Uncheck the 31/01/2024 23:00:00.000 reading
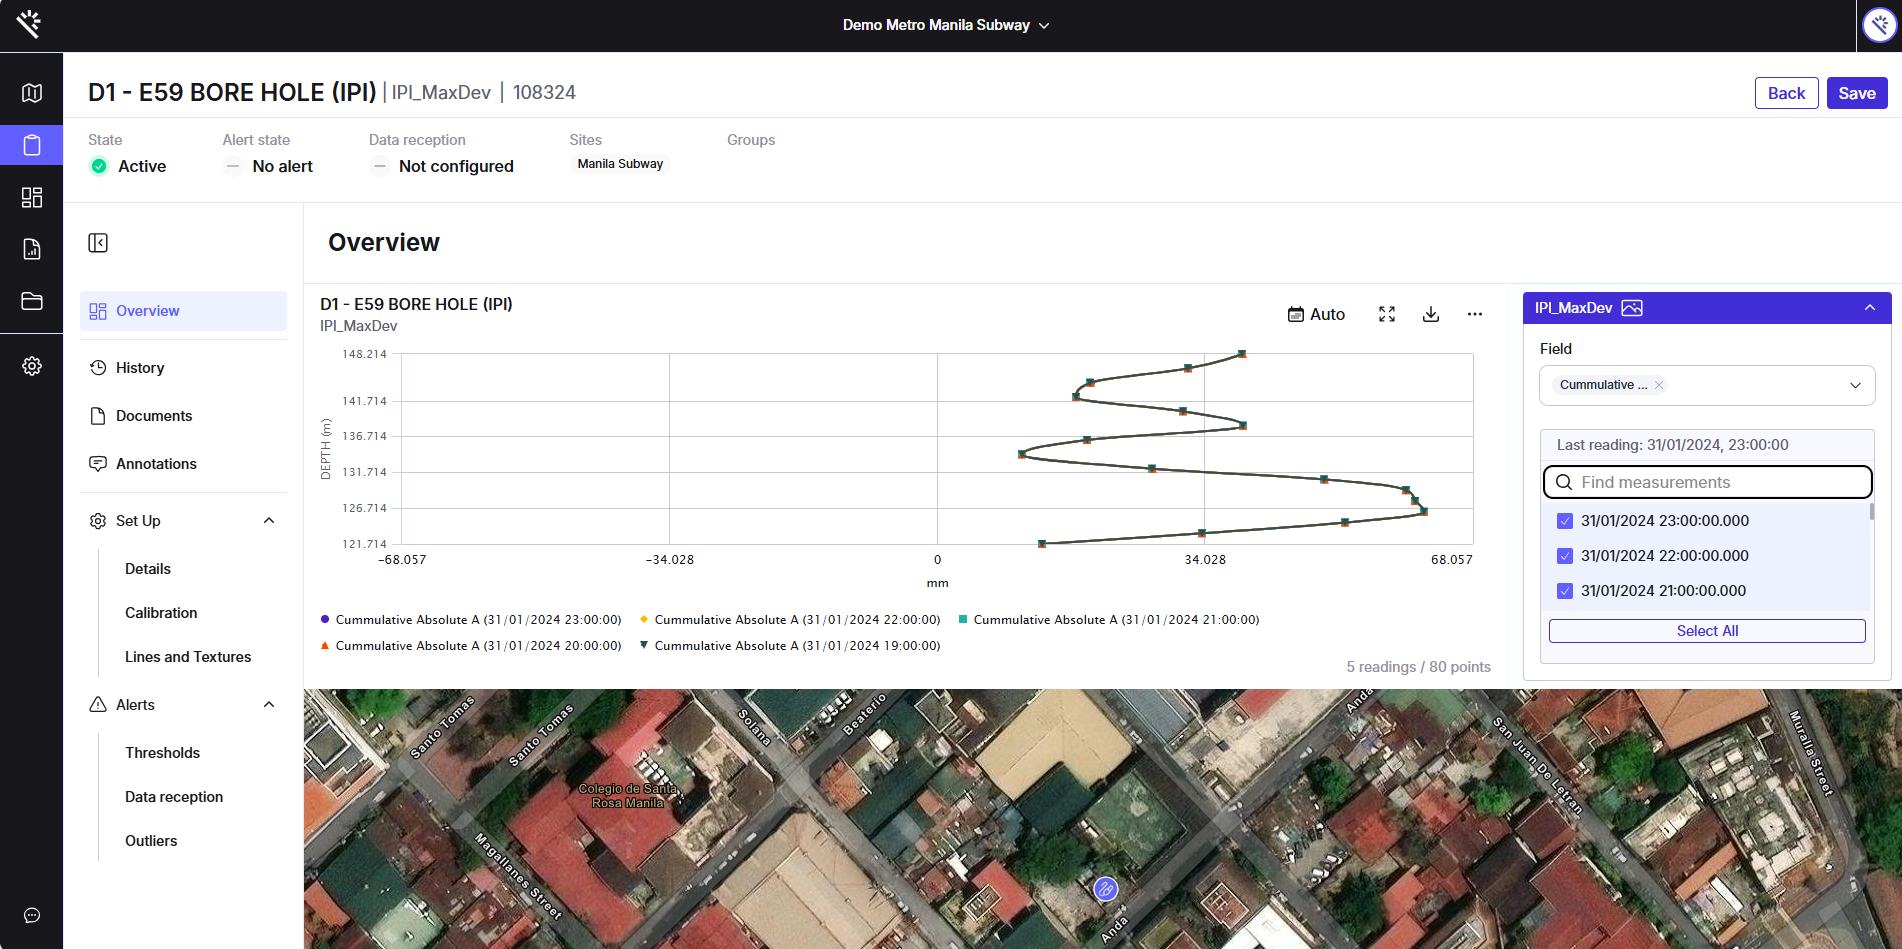The width and height of the screenshot is (1902, 949). (1565, 521)
